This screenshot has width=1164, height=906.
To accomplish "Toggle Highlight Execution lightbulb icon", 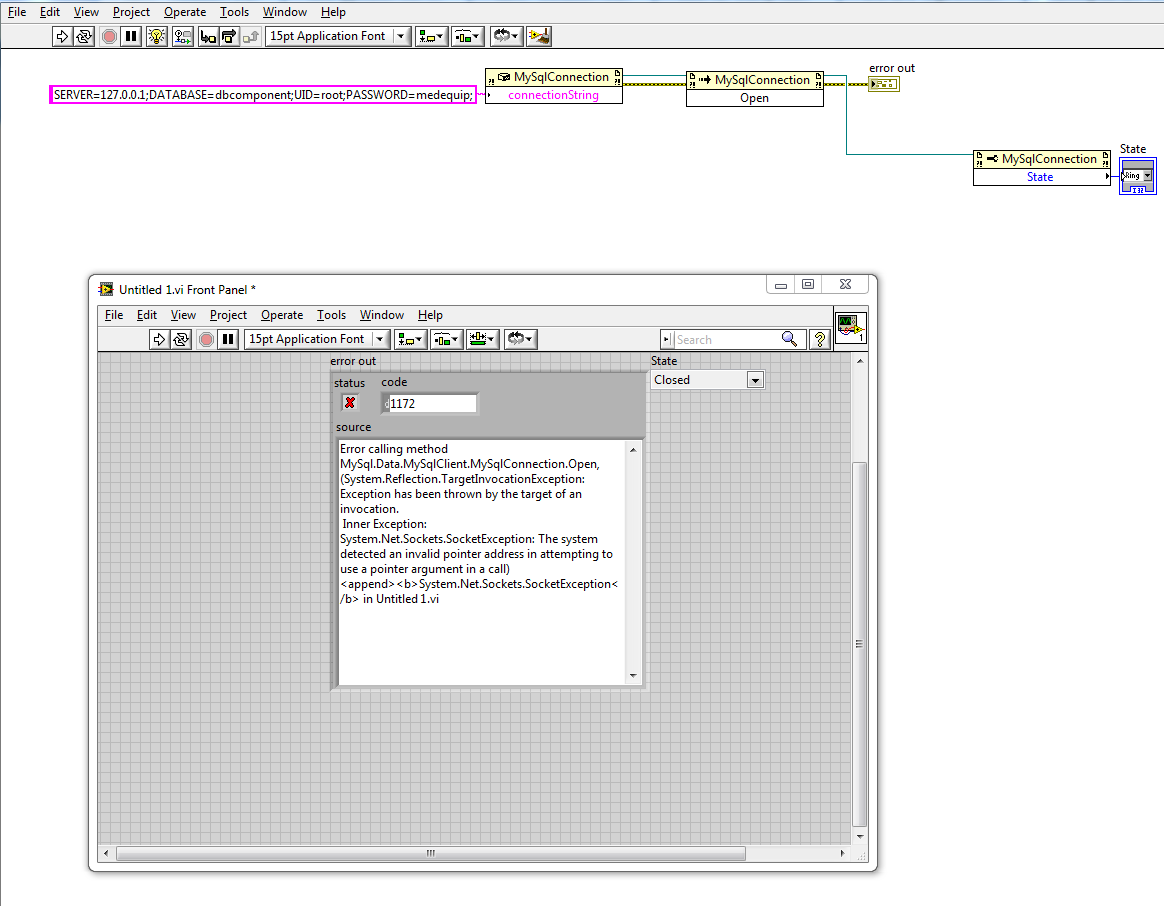I will pos(156,36).
